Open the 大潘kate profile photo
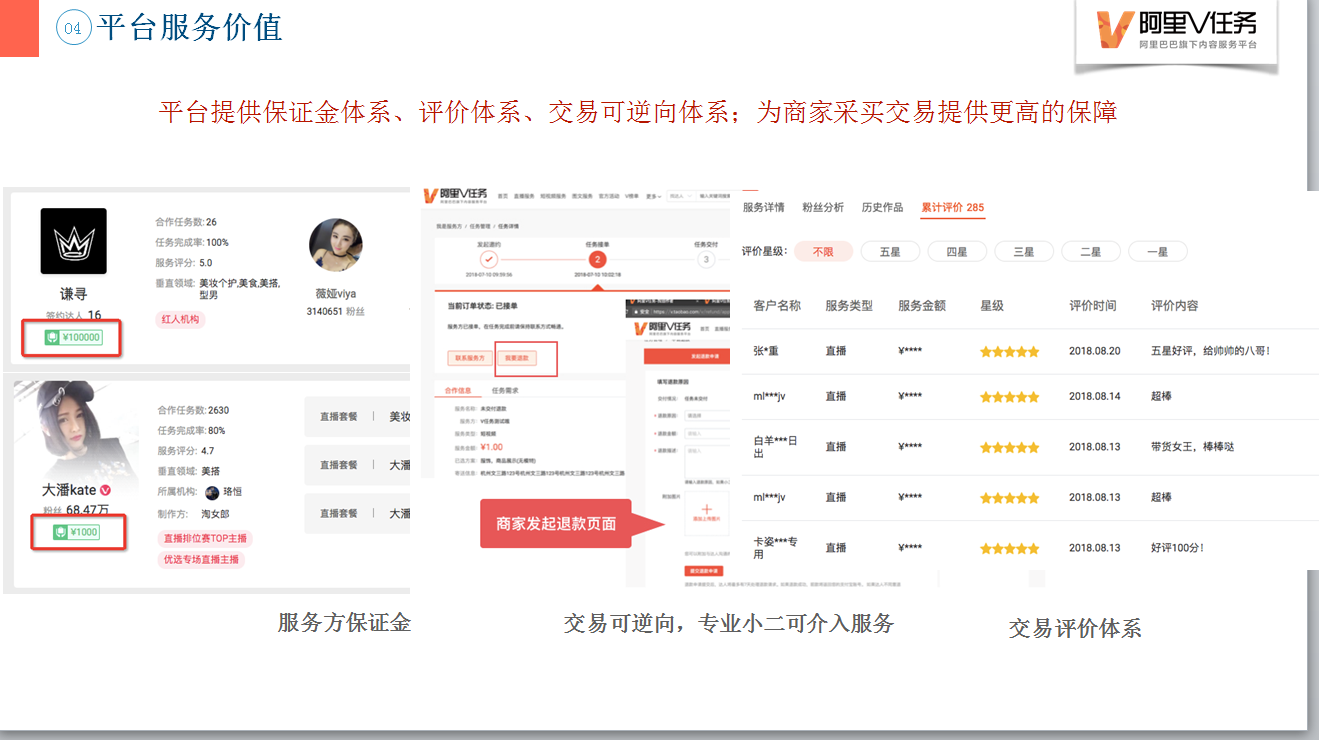The height and width of the screenshot is (740, 1319). click(75, 430)
